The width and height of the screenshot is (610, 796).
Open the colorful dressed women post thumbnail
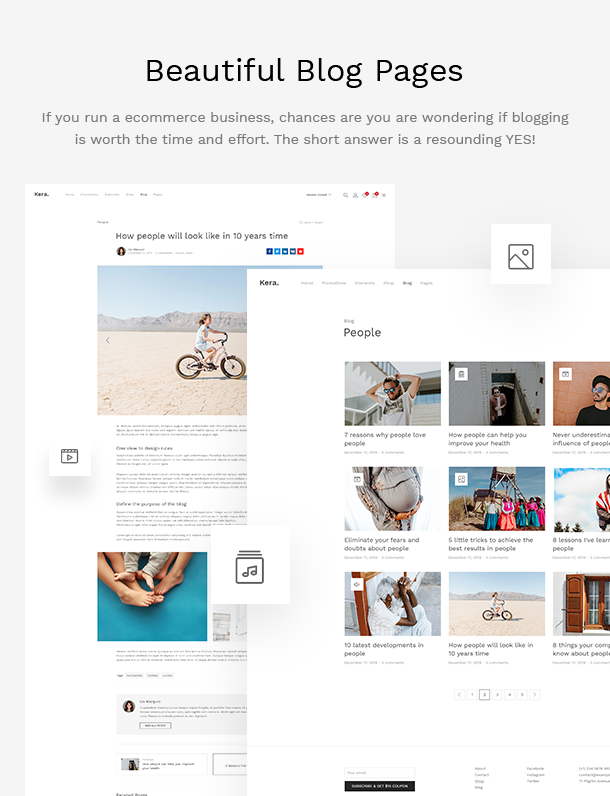click(497, 499)
